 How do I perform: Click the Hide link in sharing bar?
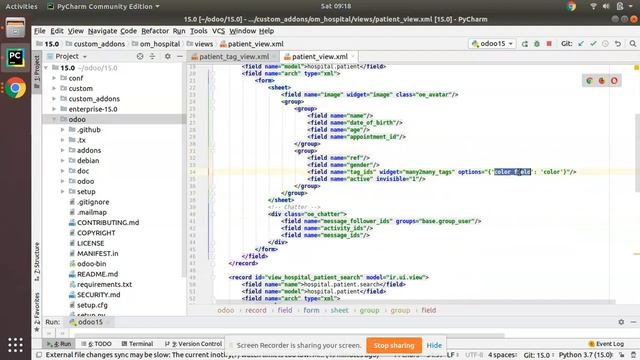(x=434, y=345)
